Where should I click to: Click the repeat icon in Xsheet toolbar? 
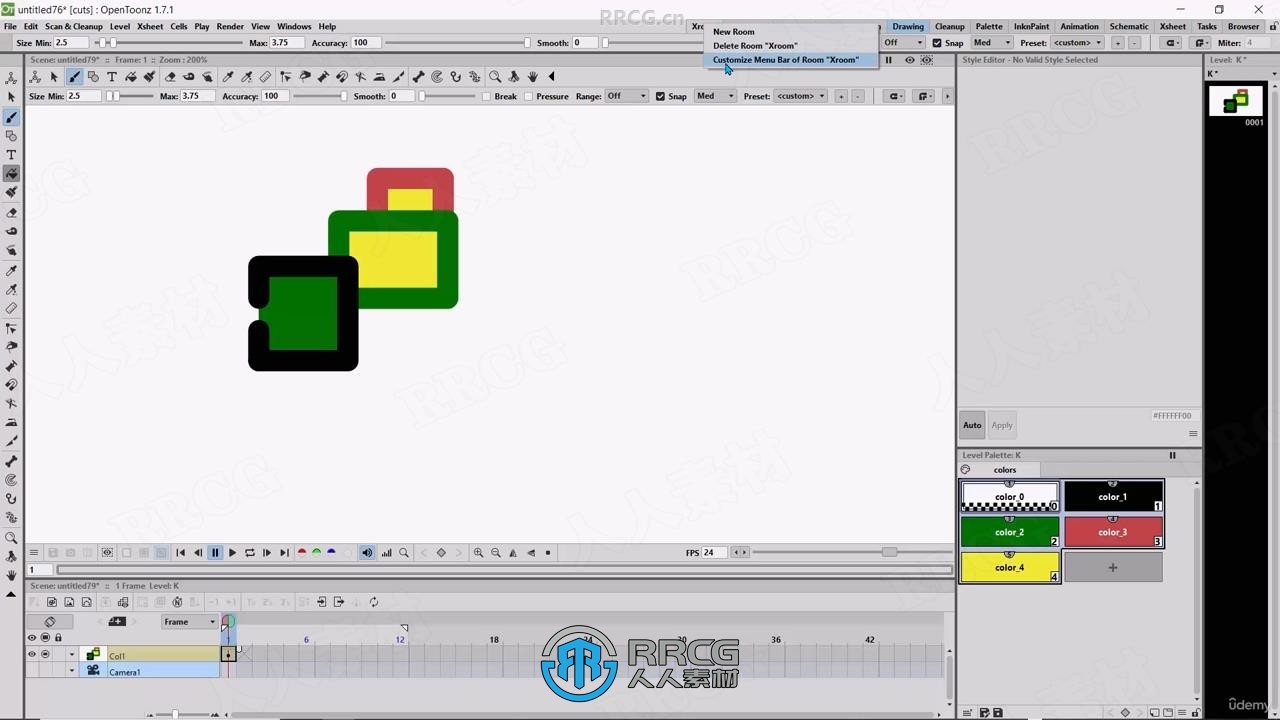pyautogui.click(x=373, y=602)
